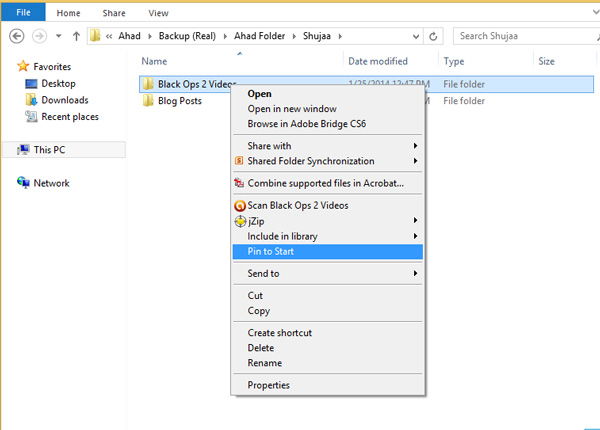Choose Rename from the context menu
600x430 pixels.
[328, 363]
